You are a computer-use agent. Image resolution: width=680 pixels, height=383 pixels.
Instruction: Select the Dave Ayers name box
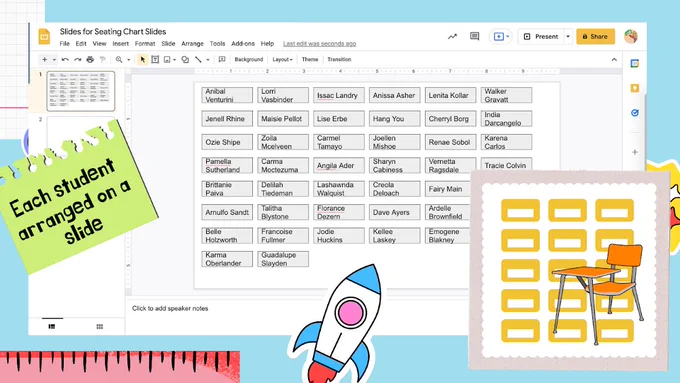pyautogui.click(x=395, y=213)
